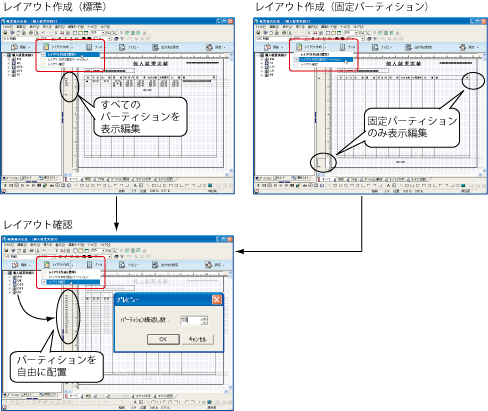Click the データ icon in fixed-partition window
This screenshot has width=488, height=411.
[x=342, y=47]
